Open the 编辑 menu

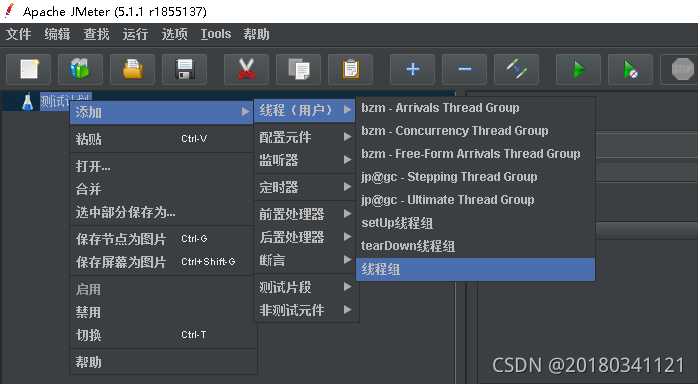(x=57, y=34)
